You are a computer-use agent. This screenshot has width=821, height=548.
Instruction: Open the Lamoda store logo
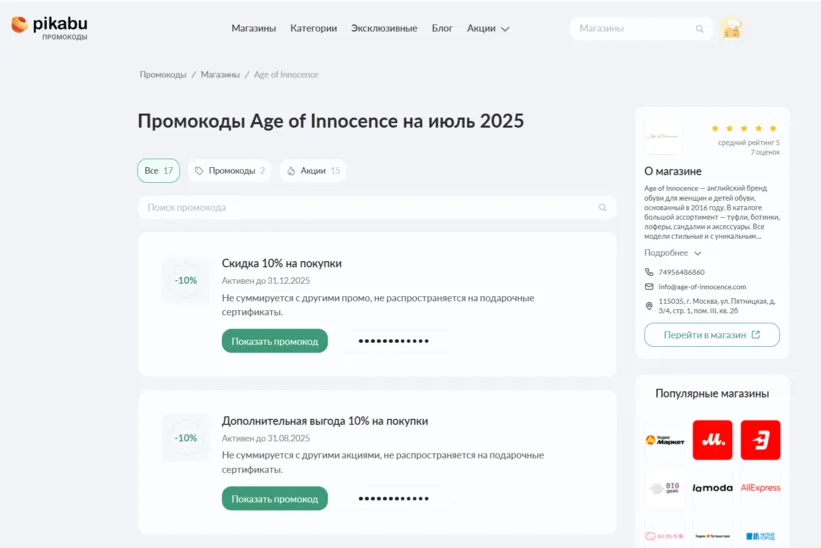[x=712, y=488]
